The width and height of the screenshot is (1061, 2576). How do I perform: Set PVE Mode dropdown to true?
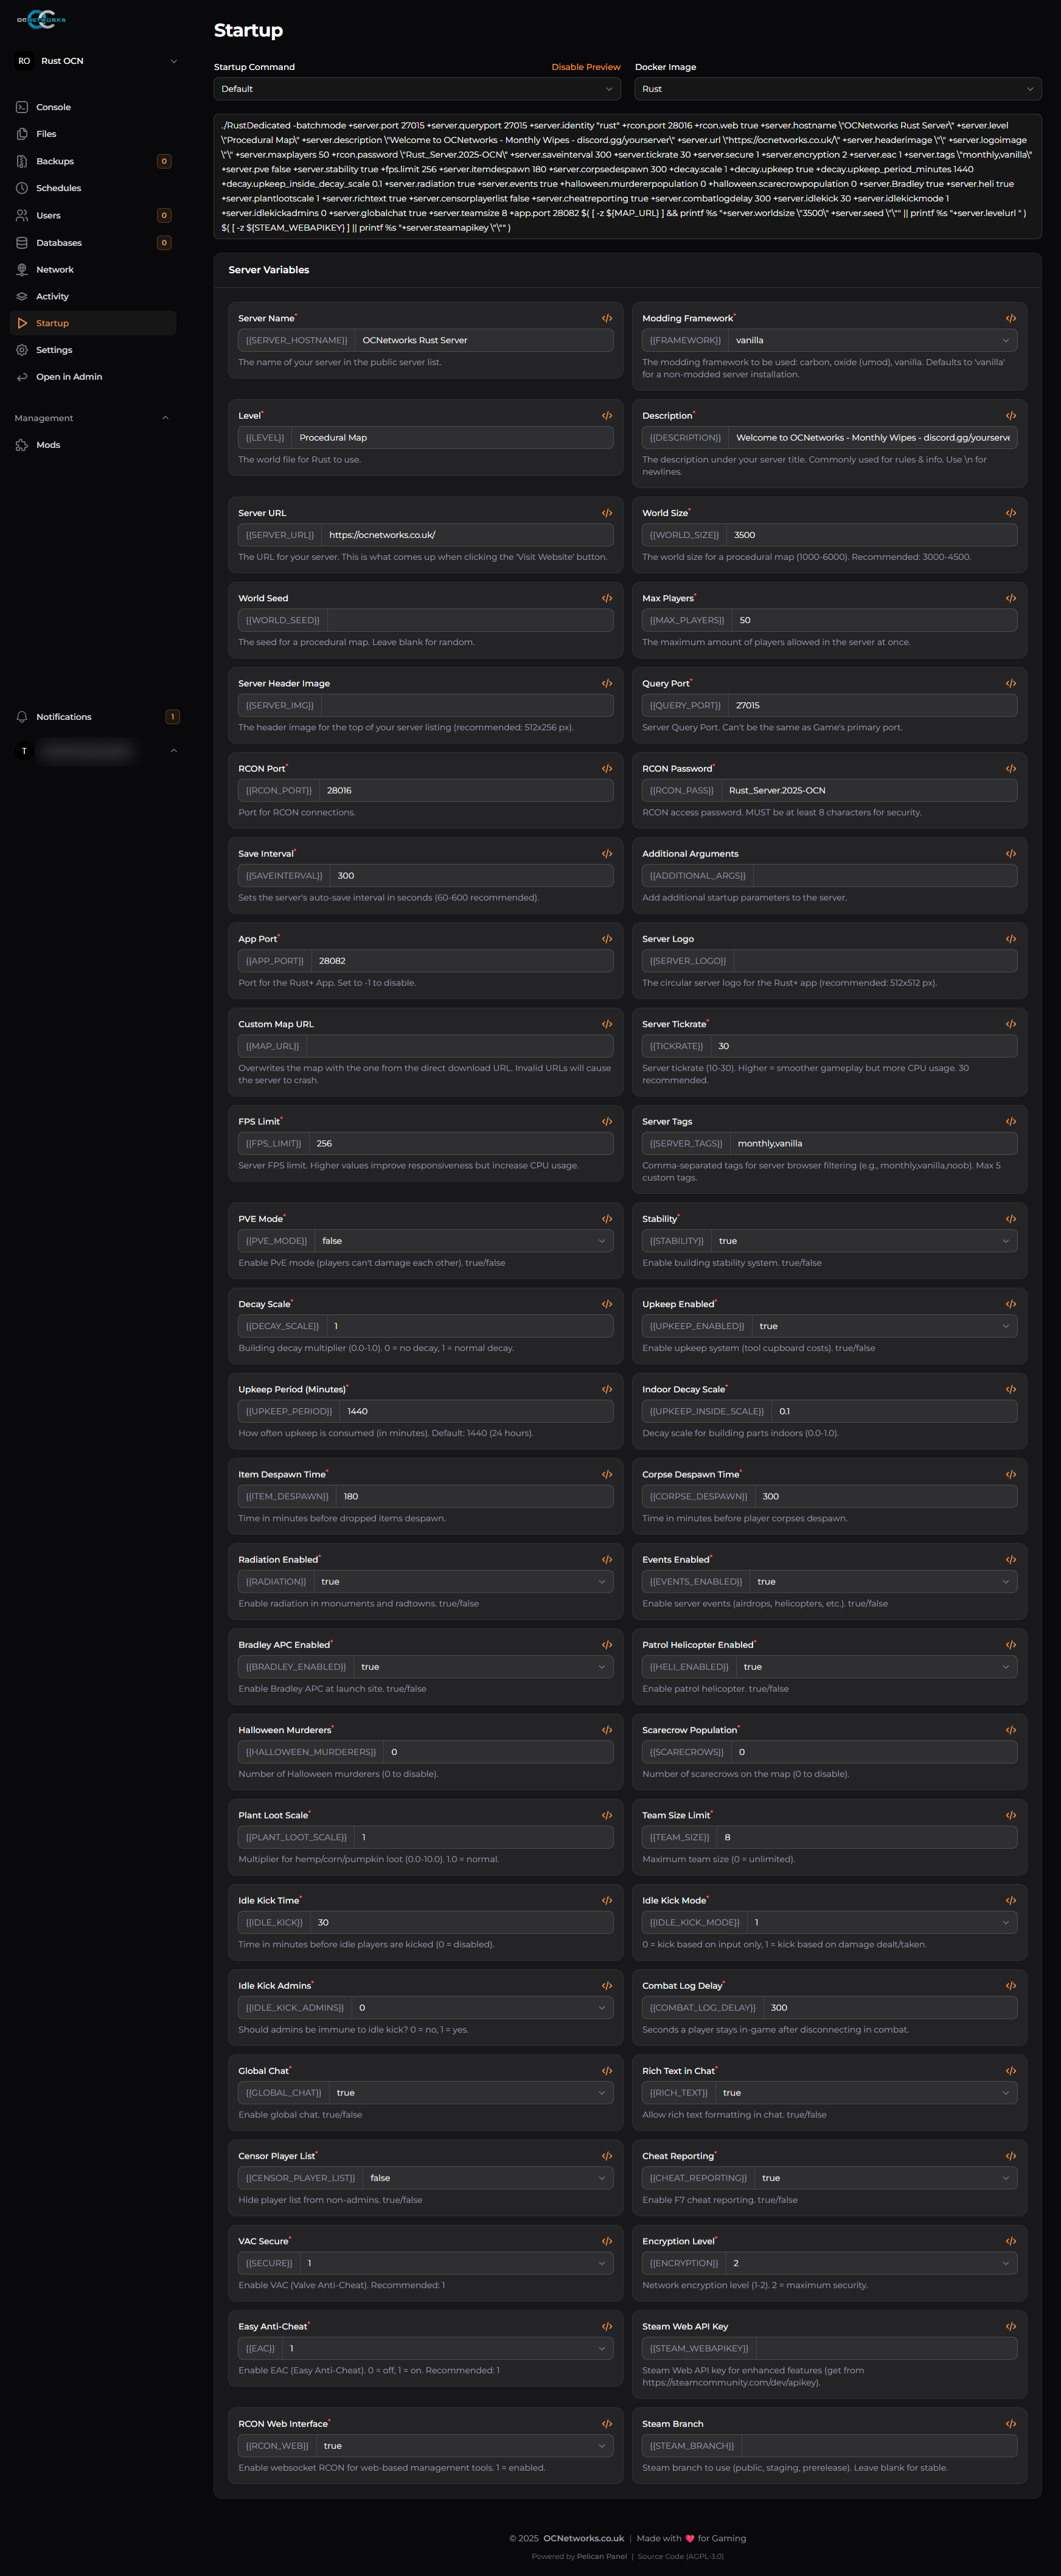(463, 1240)
